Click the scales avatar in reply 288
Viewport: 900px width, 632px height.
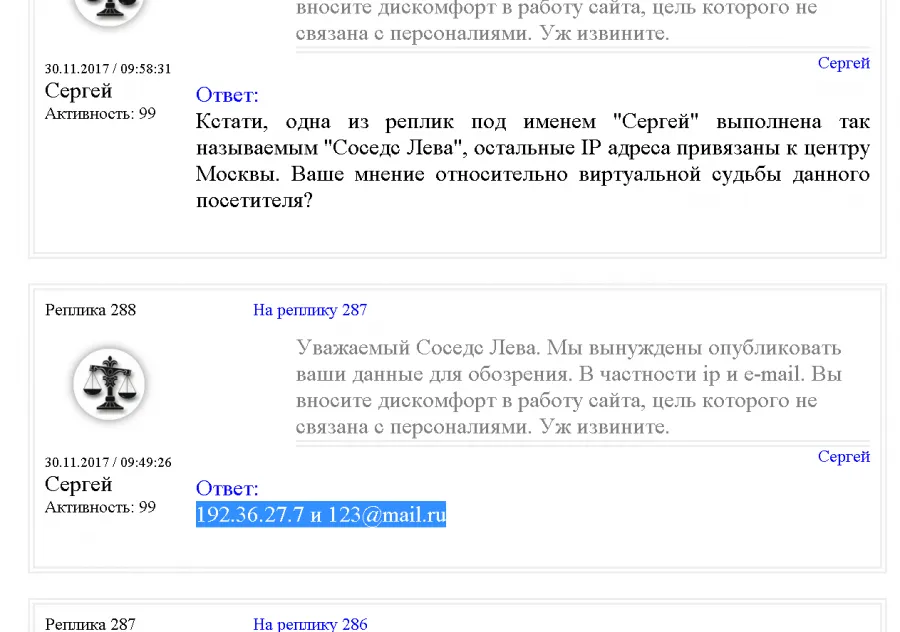(109, 384)
